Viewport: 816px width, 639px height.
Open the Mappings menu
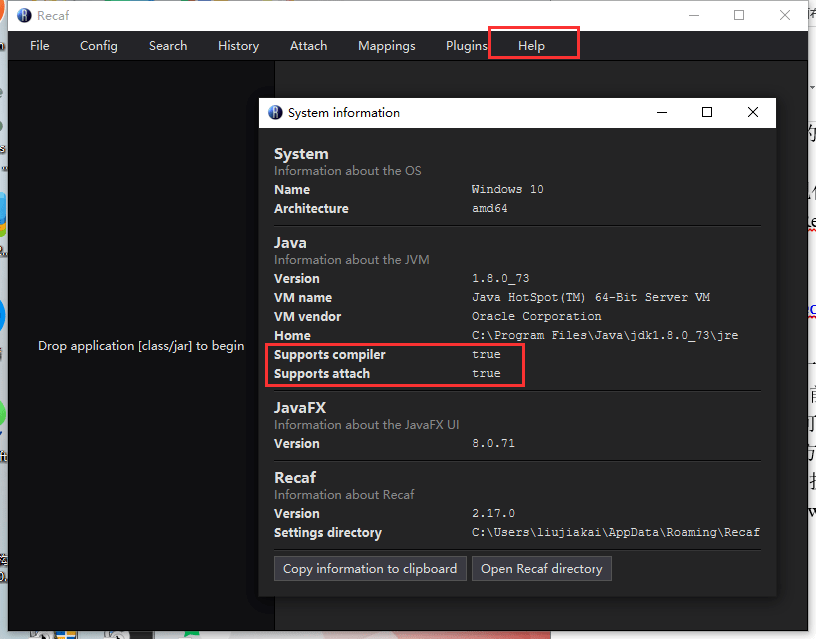(x=387, y=46)
